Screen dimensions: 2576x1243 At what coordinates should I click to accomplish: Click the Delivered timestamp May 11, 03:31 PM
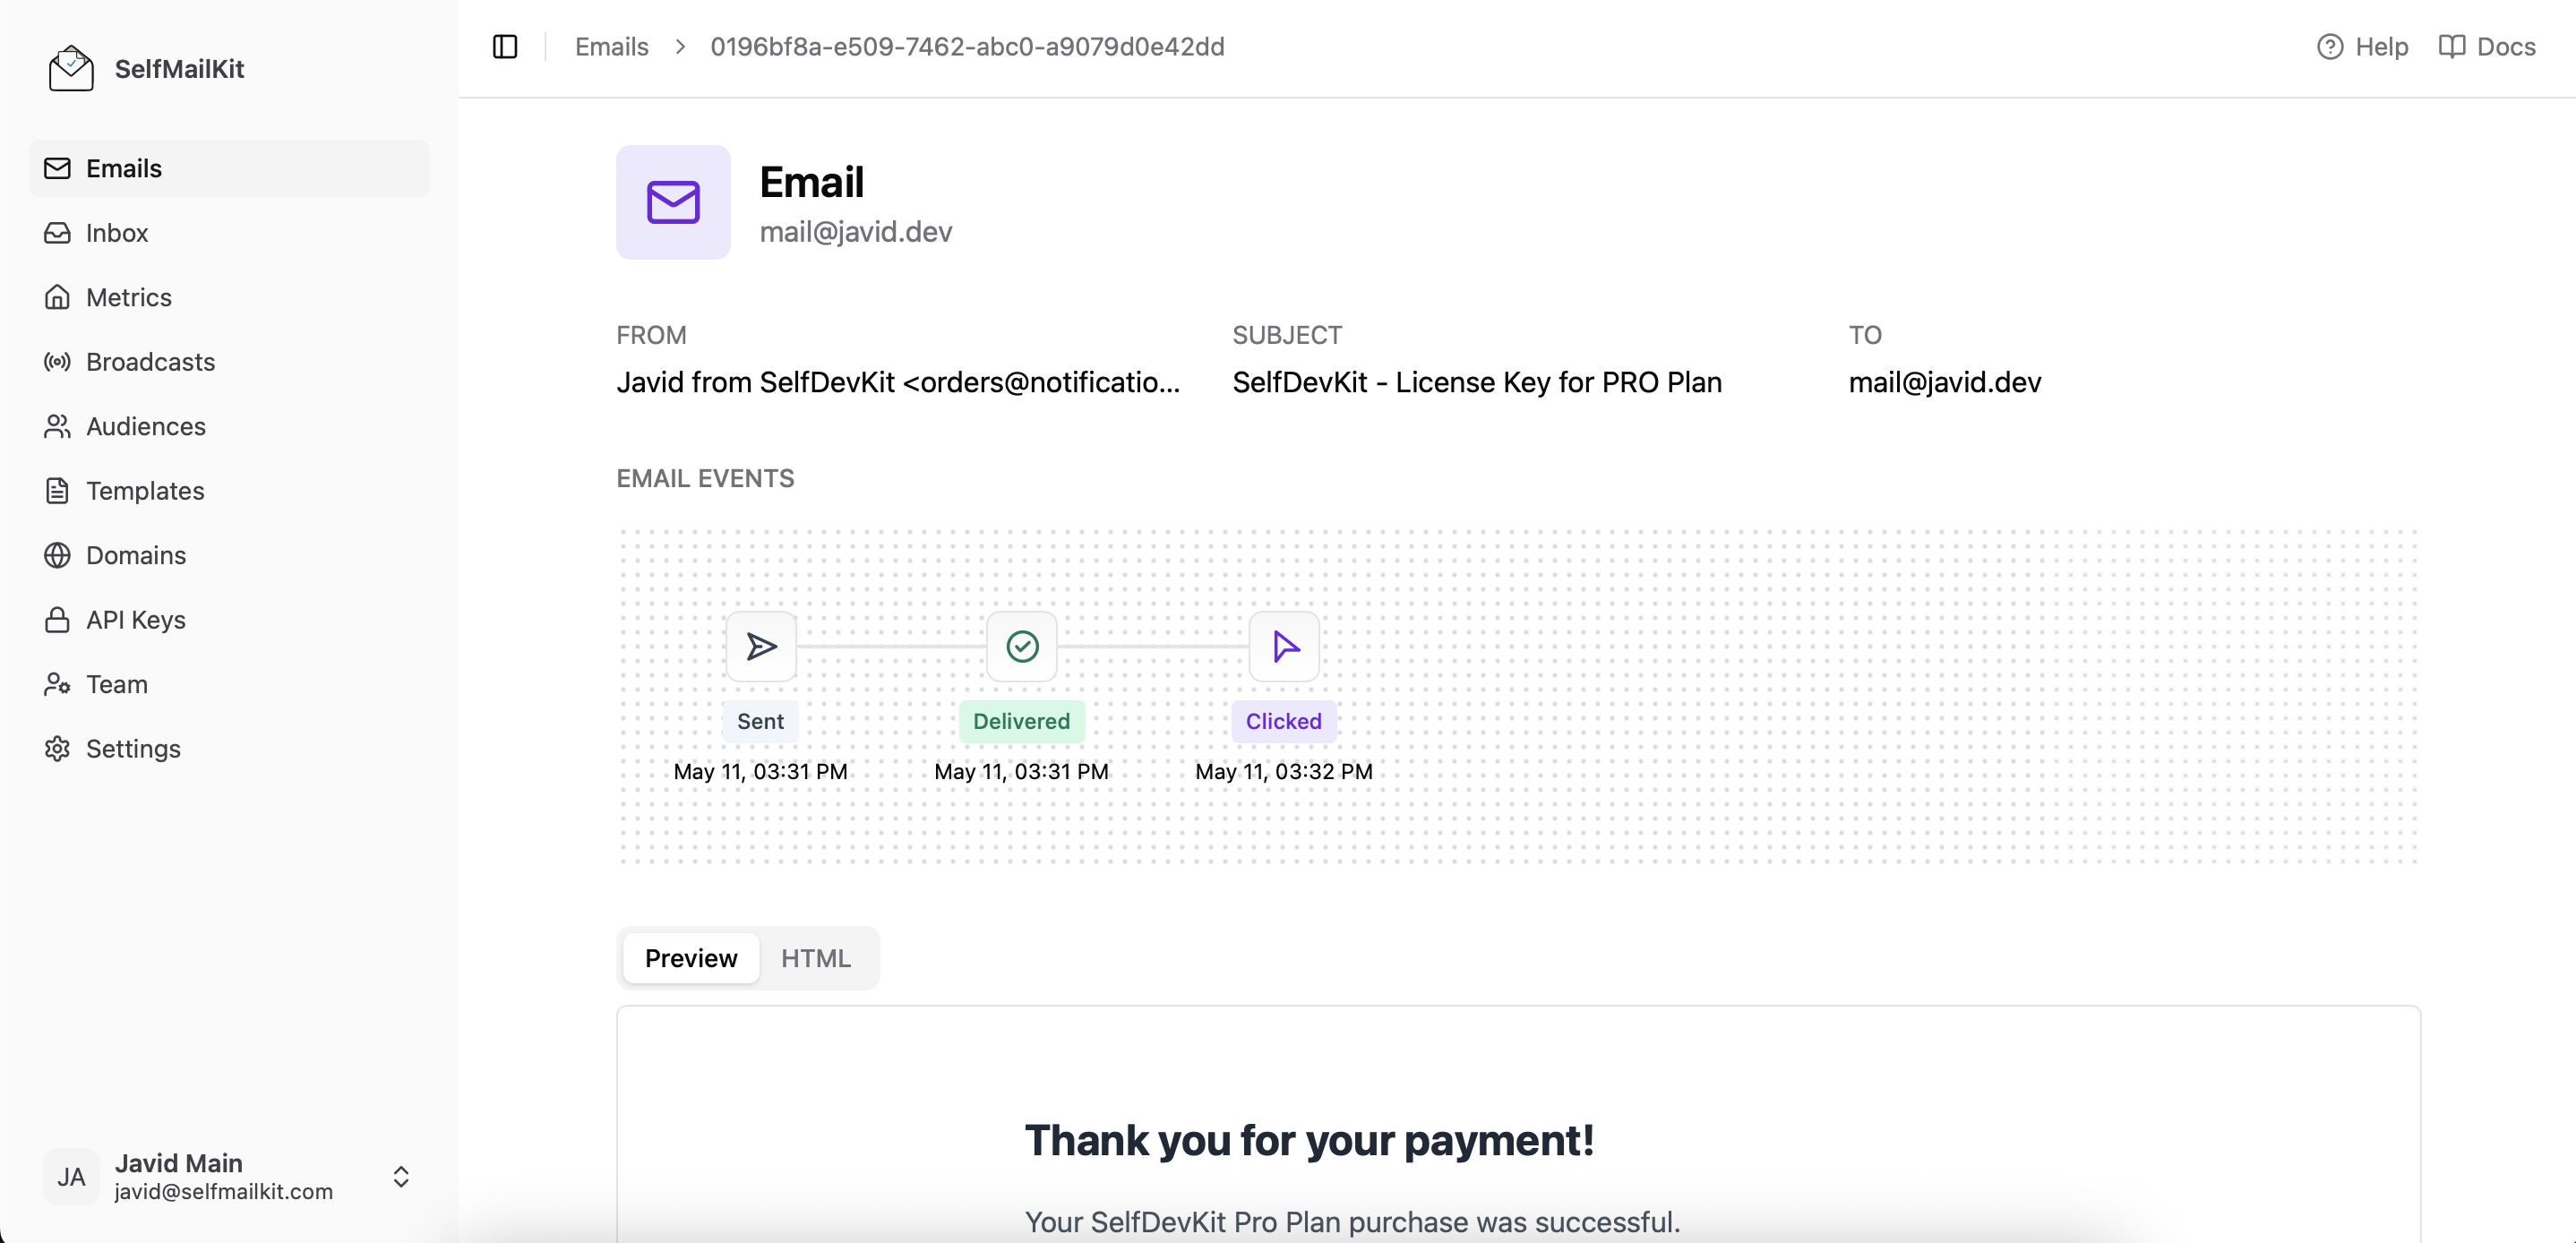pos(1022,771)
